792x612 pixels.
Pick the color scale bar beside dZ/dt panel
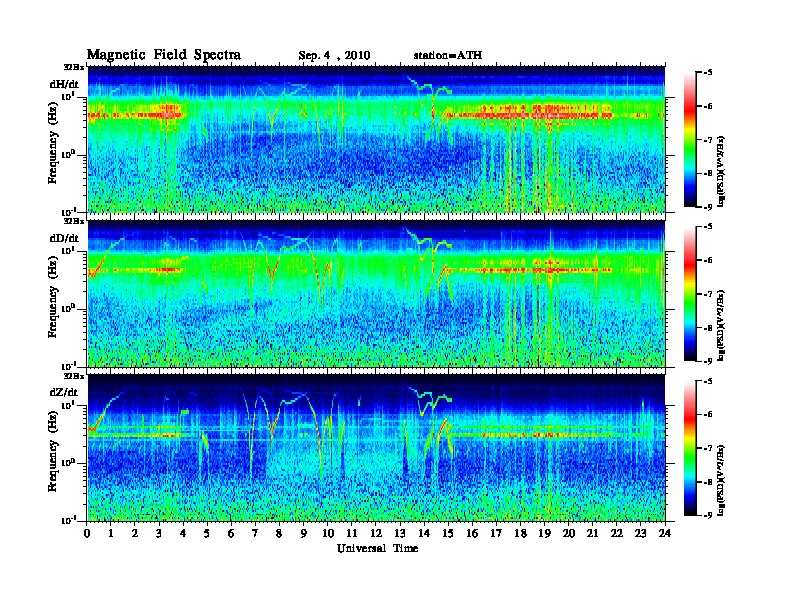pos(689,448)
